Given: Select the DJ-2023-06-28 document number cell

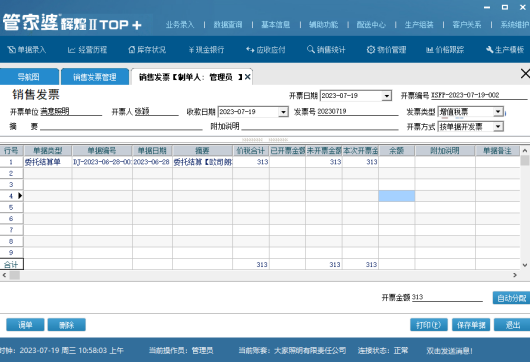Looking at the screenshot, I should pos(102,162).
